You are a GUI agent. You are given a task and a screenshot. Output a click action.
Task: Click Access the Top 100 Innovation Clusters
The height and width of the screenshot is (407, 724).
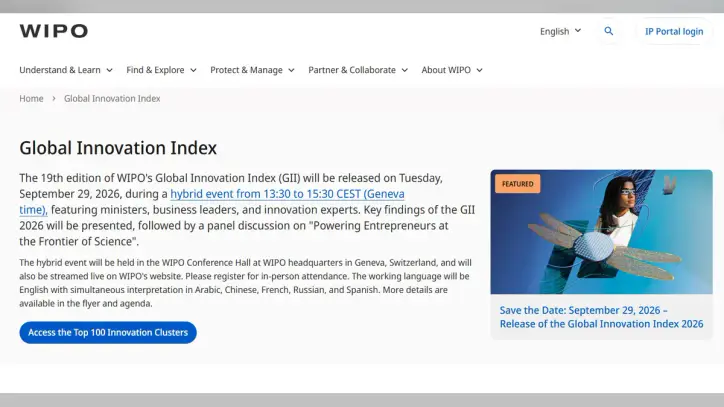(108, 332)
